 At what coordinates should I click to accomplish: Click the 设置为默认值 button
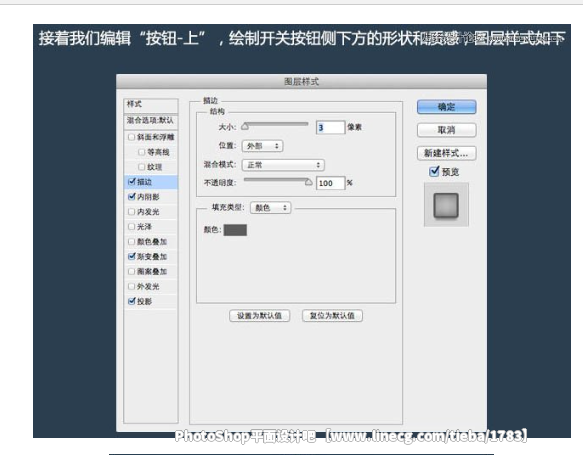click(260, 316)
